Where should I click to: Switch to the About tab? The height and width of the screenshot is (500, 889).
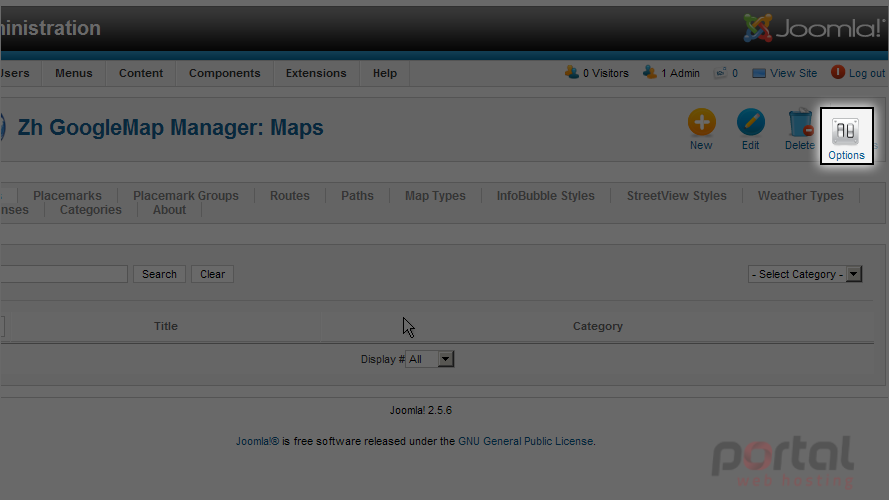[169, 210]
